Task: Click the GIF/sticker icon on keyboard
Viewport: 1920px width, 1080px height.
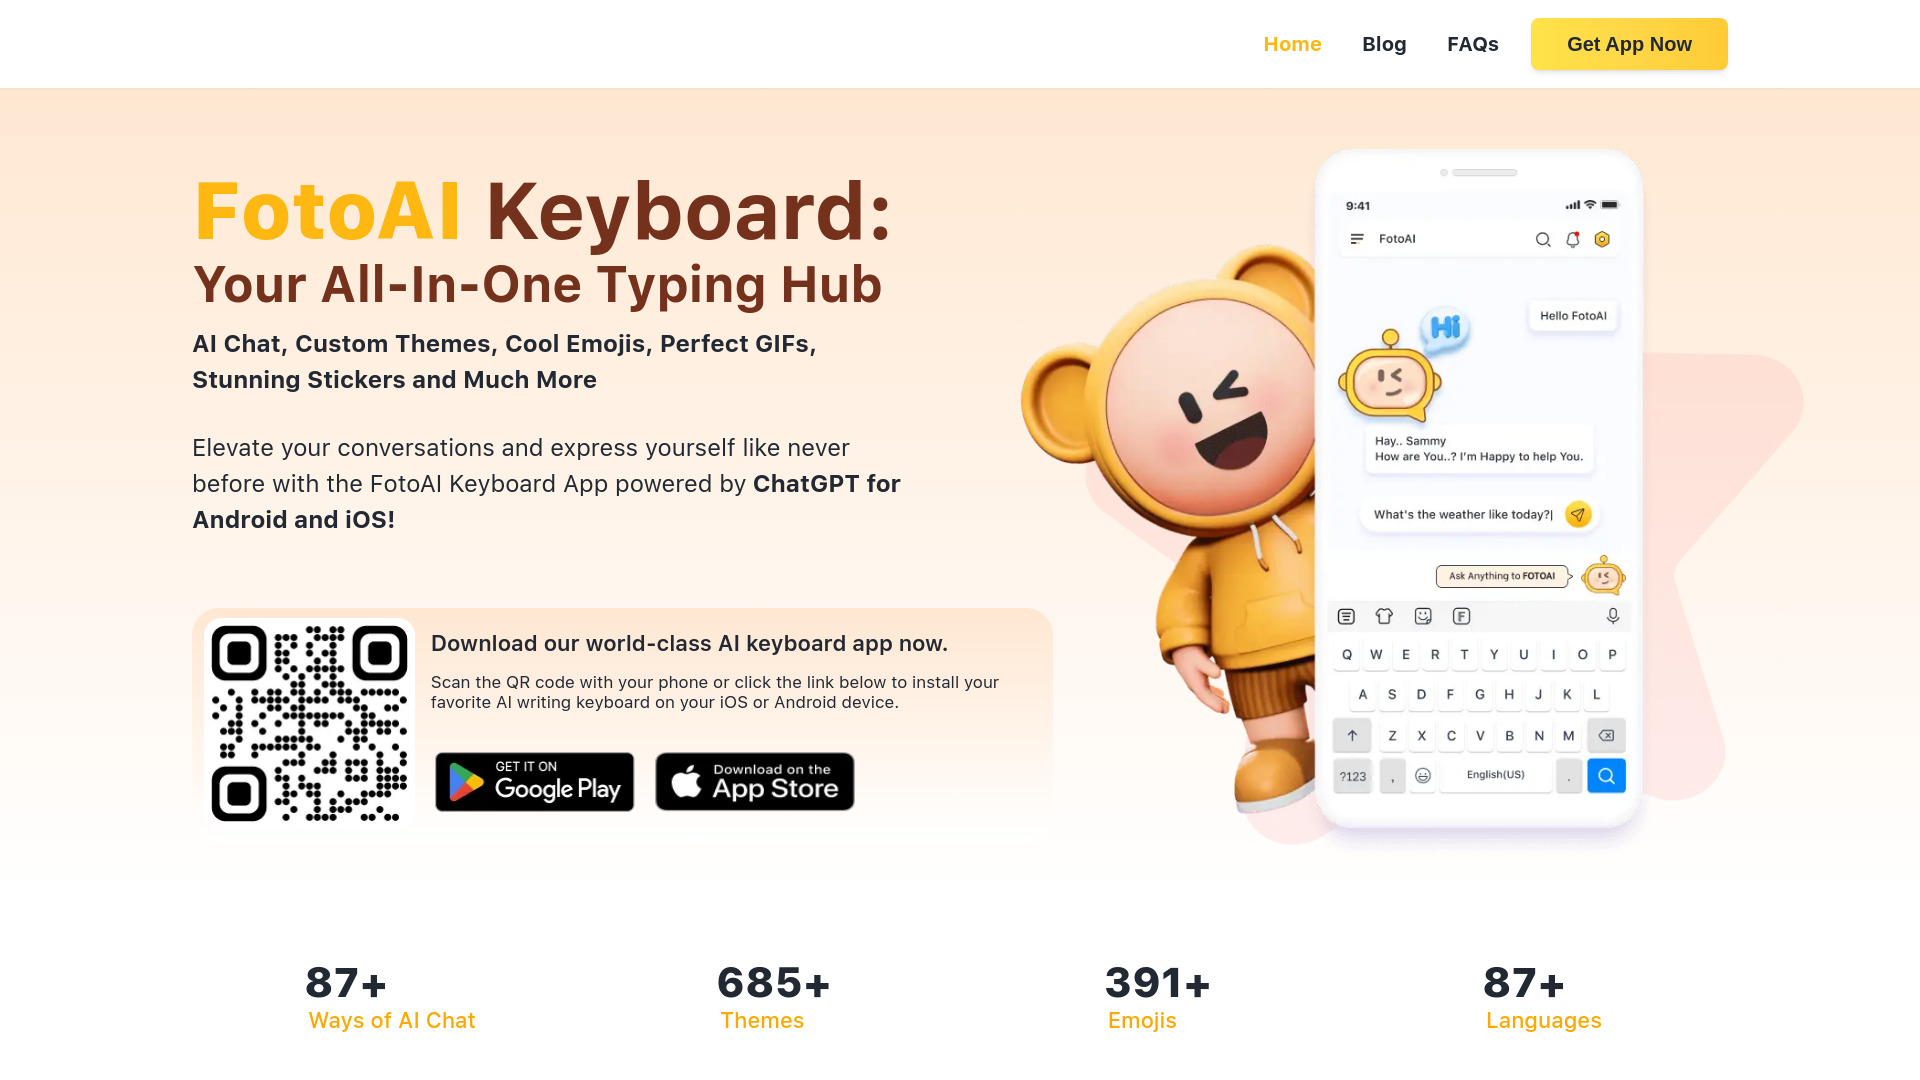Action: (x=1423, y=616)
